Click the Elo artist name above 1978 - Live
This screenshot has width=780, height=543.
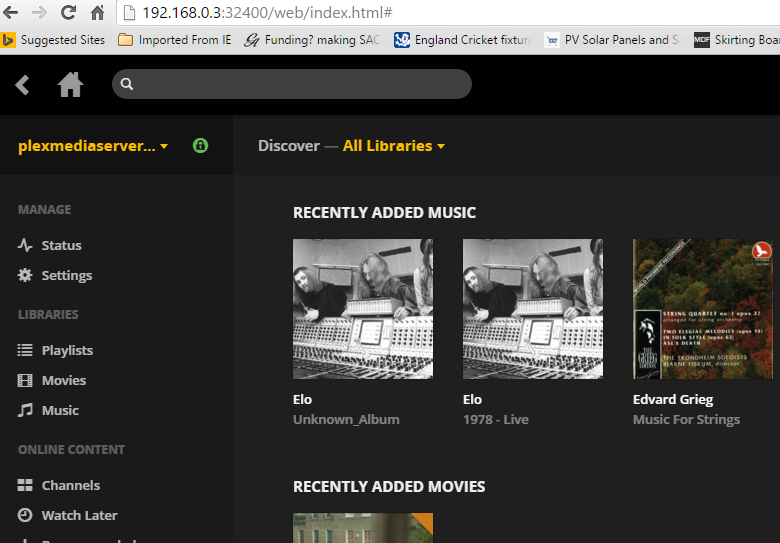pos(473,399)
